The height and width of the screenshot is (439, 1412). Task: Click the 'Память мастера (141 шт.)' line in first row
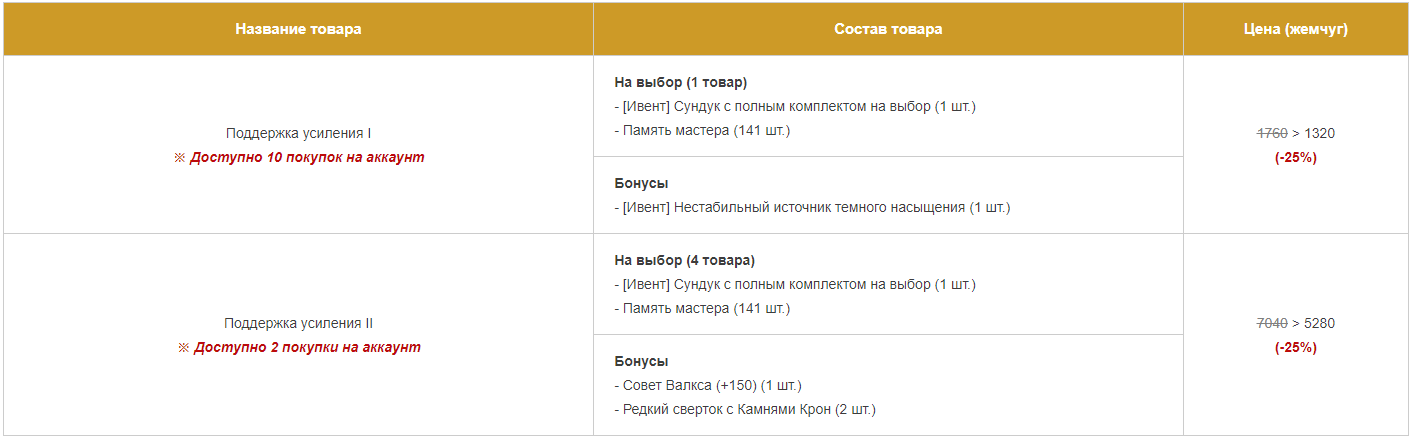(x=702, y=130)
